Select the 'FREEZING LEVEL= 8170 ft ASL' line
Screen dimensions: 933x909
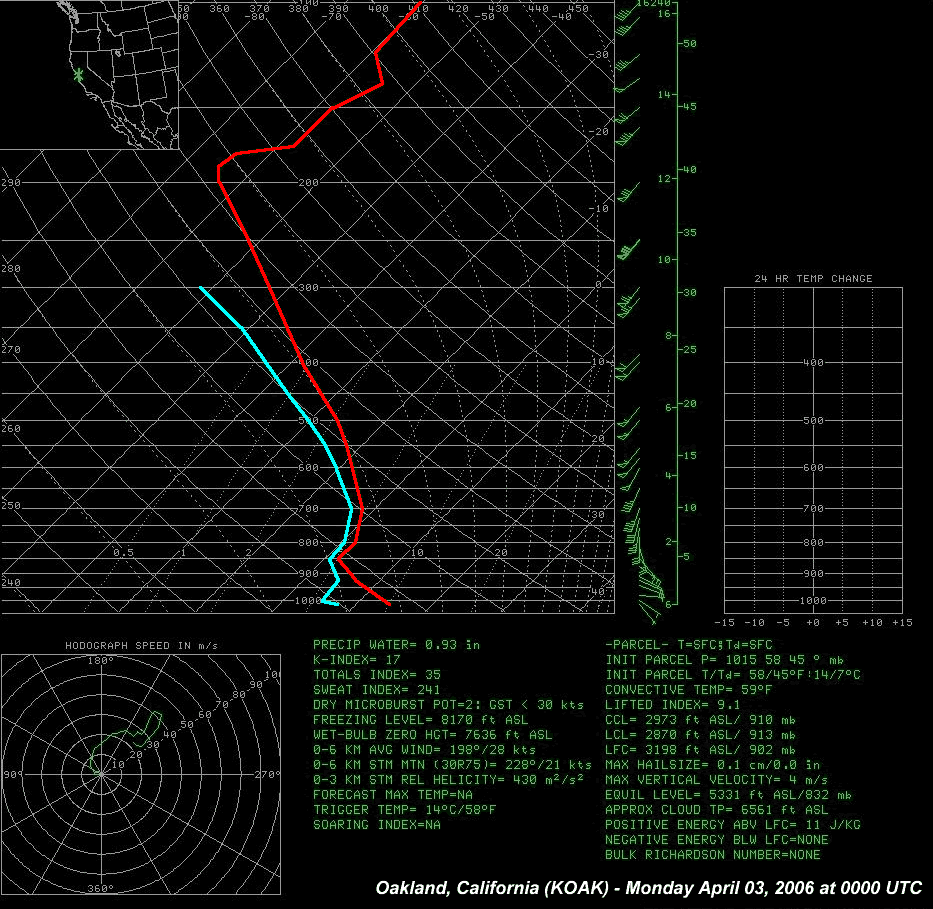coord(421,720)
